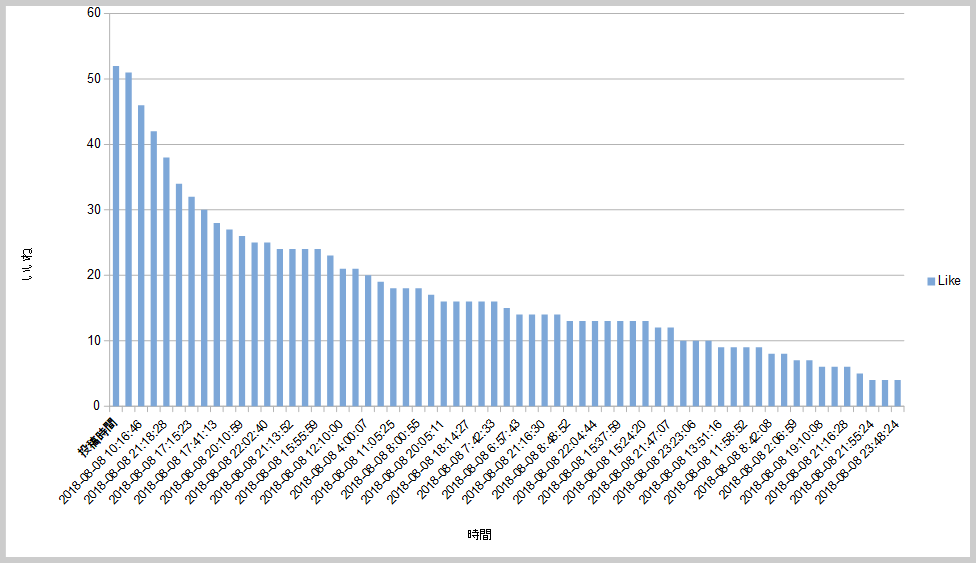This screenshot has height=563, width=976.
Task: Select x-axis label '2018-08-08 10:16:46'
Action: tap(100, 461)
